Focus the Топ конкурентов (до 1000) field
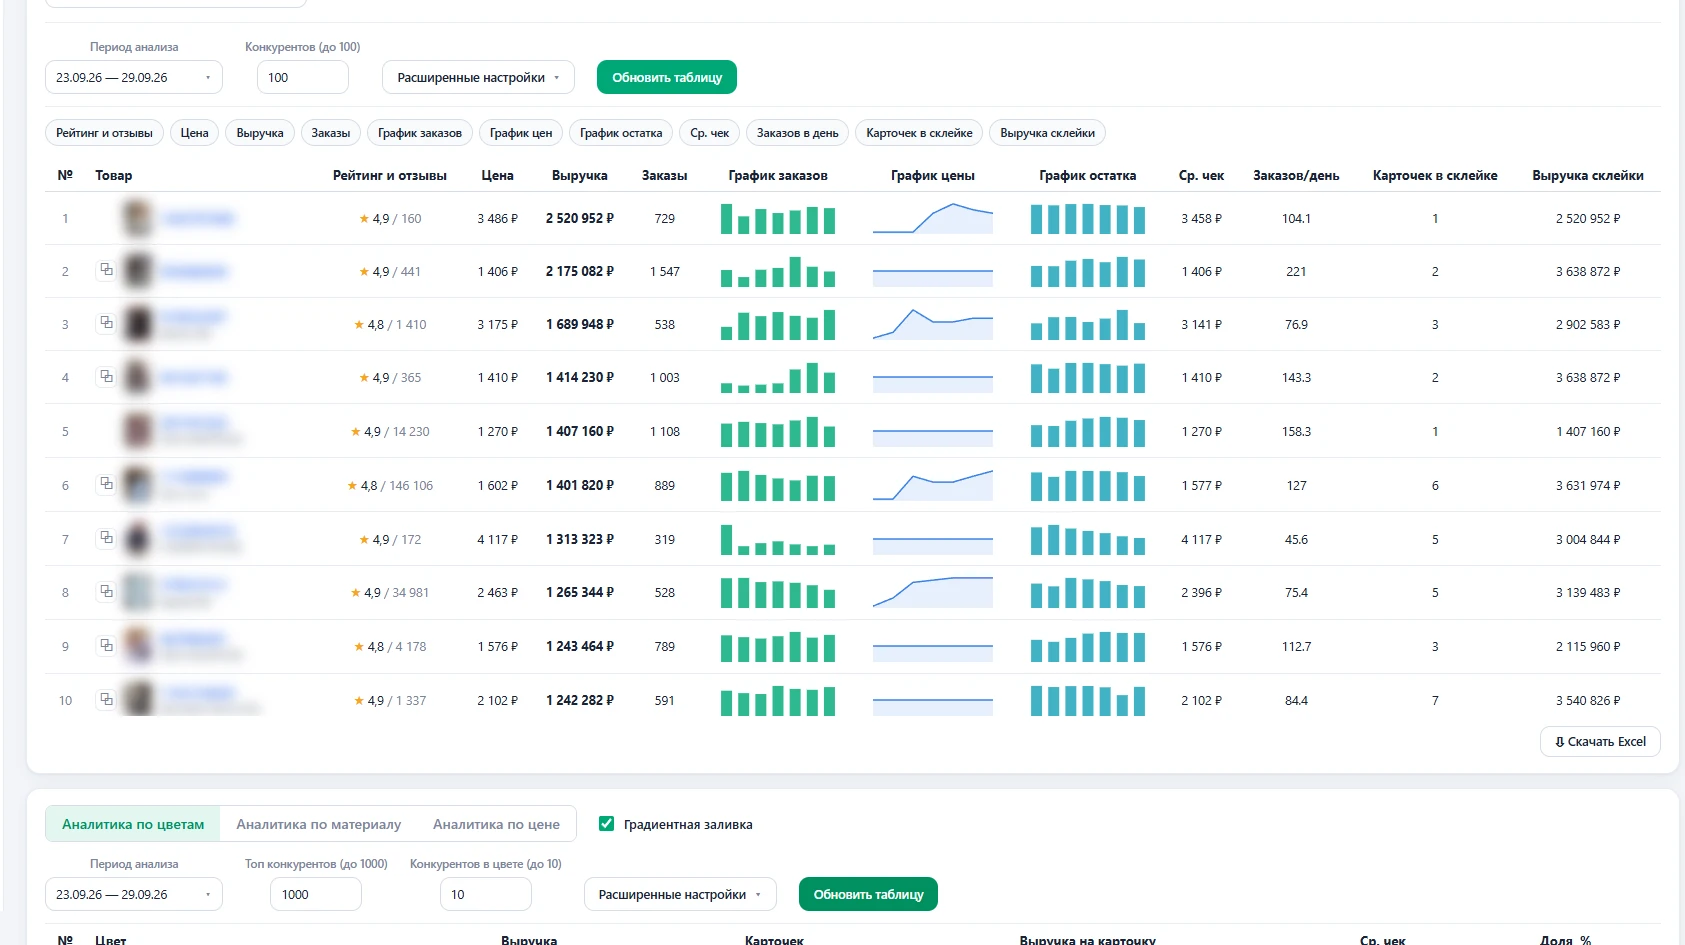Screen dimensions: 1685x945 (x=315, y=894)
